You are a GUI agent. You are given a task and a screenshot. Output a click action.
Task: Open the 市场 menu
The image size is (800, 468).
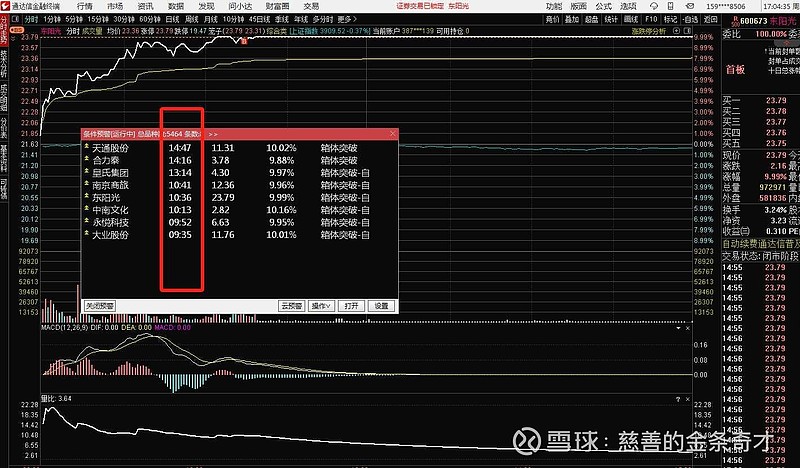click(115, 6)
